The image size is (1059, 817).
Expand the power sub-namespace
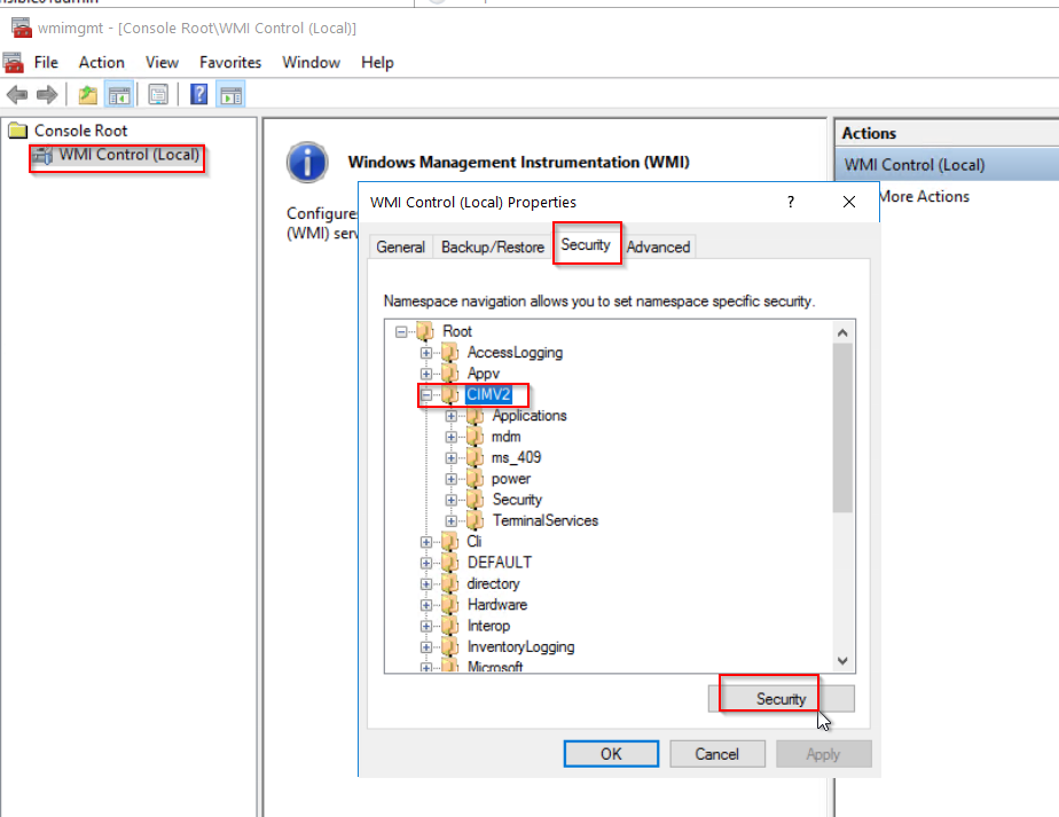pos(450,479)
